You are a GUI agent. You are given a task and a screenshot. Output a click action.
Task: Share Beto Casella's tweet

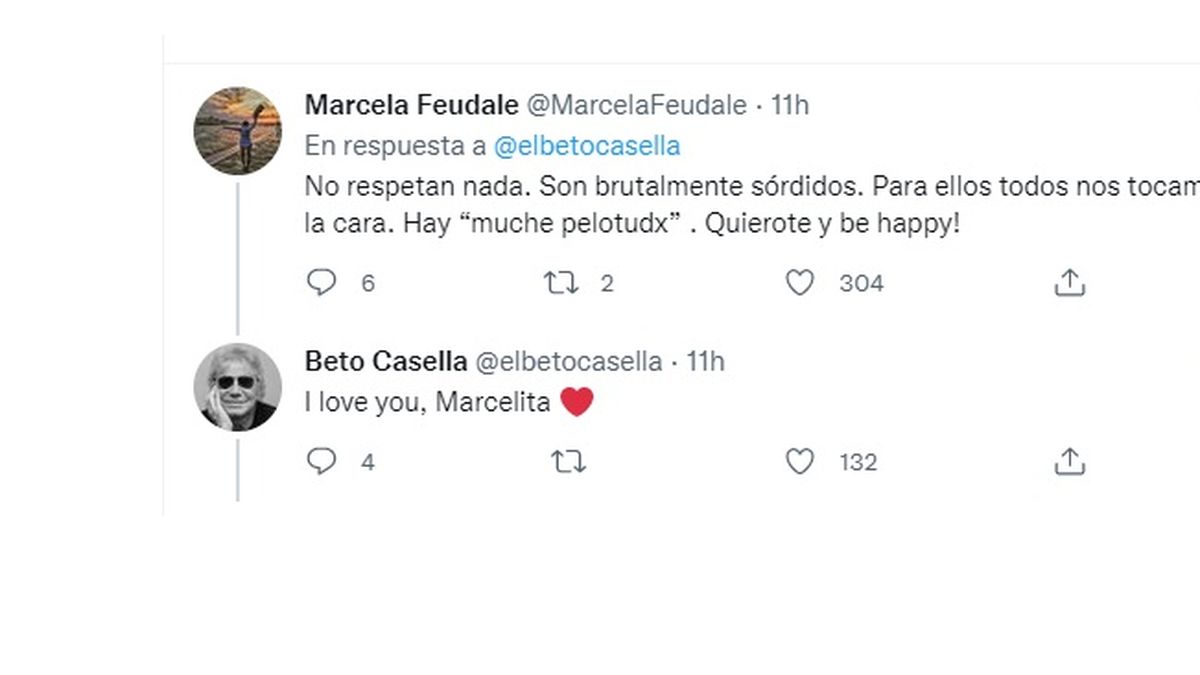click(x=1069, y=461)
